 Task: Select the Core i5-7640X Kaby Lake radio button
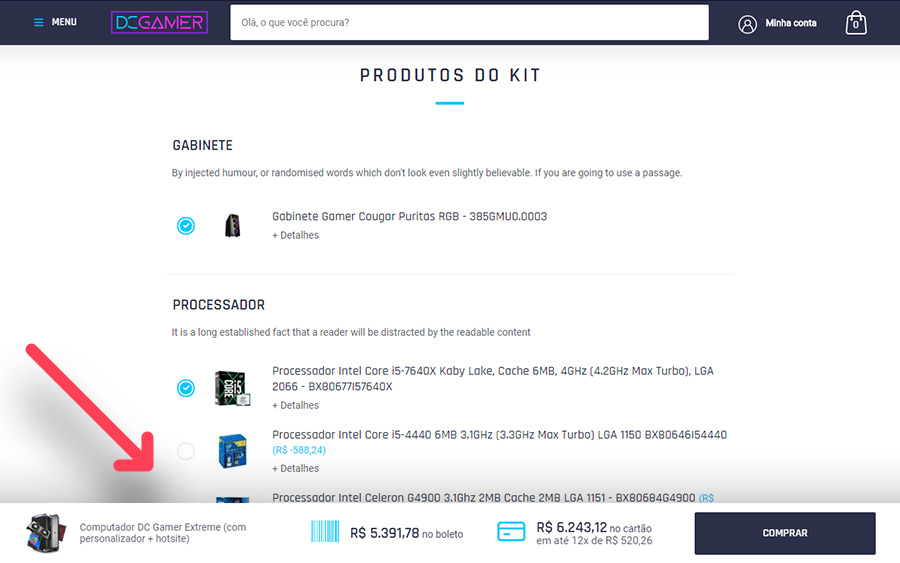[x=185, y=388]
